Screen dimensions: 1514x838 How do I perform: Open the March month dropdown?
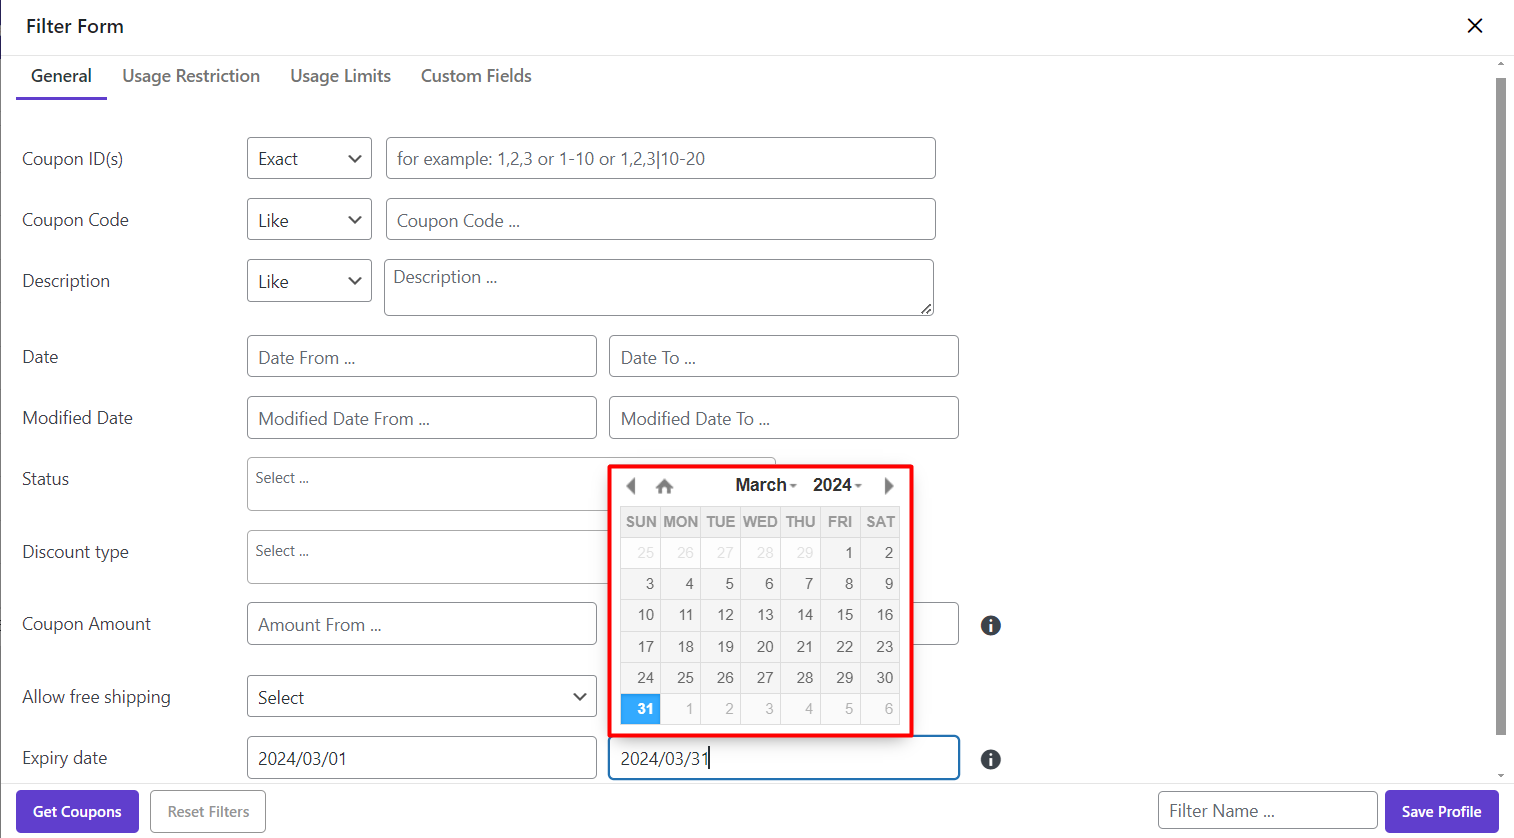point(766,485)
